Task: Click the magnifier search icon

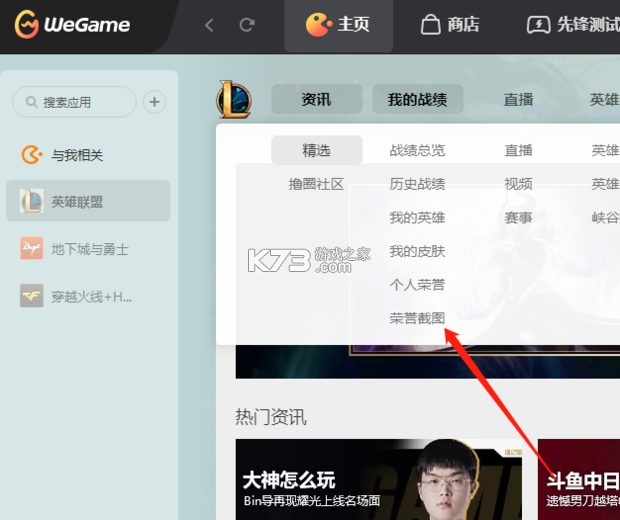Action: (x=31, y=102)
